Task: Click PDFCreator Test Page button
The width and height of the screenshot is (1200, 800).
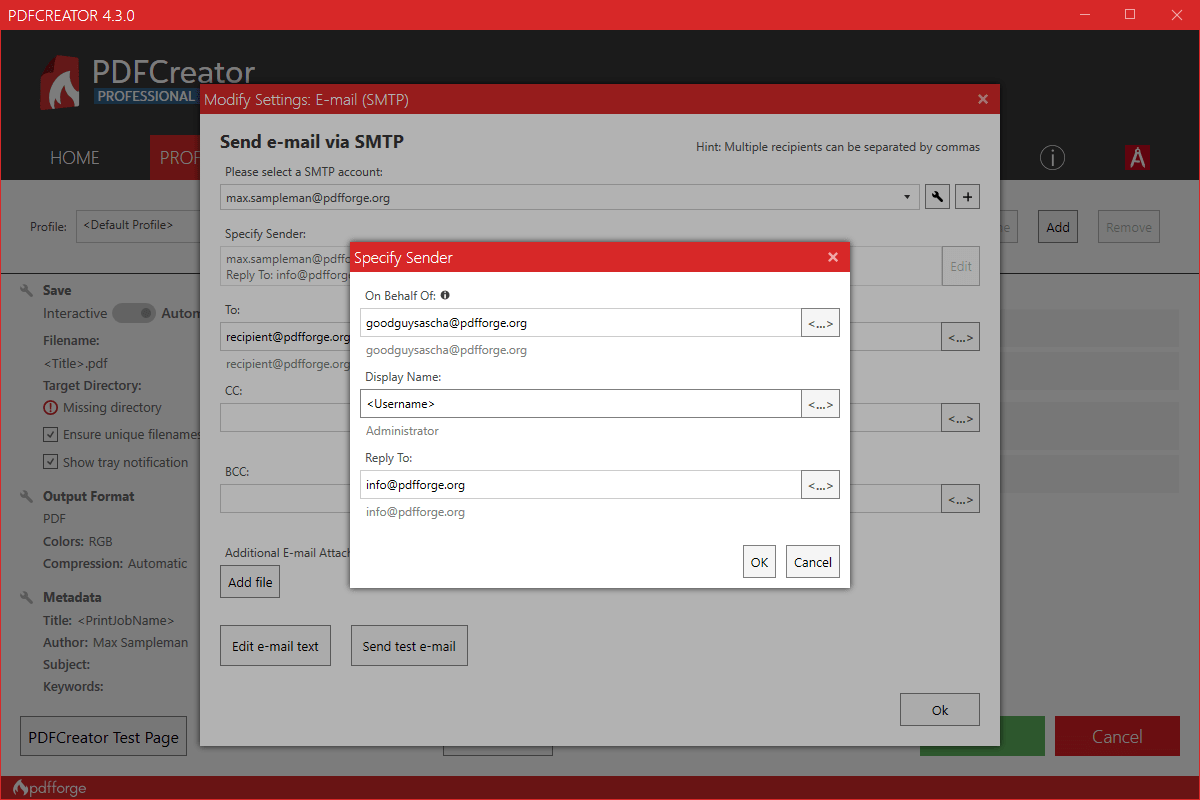Action: [x=103, y=737]
